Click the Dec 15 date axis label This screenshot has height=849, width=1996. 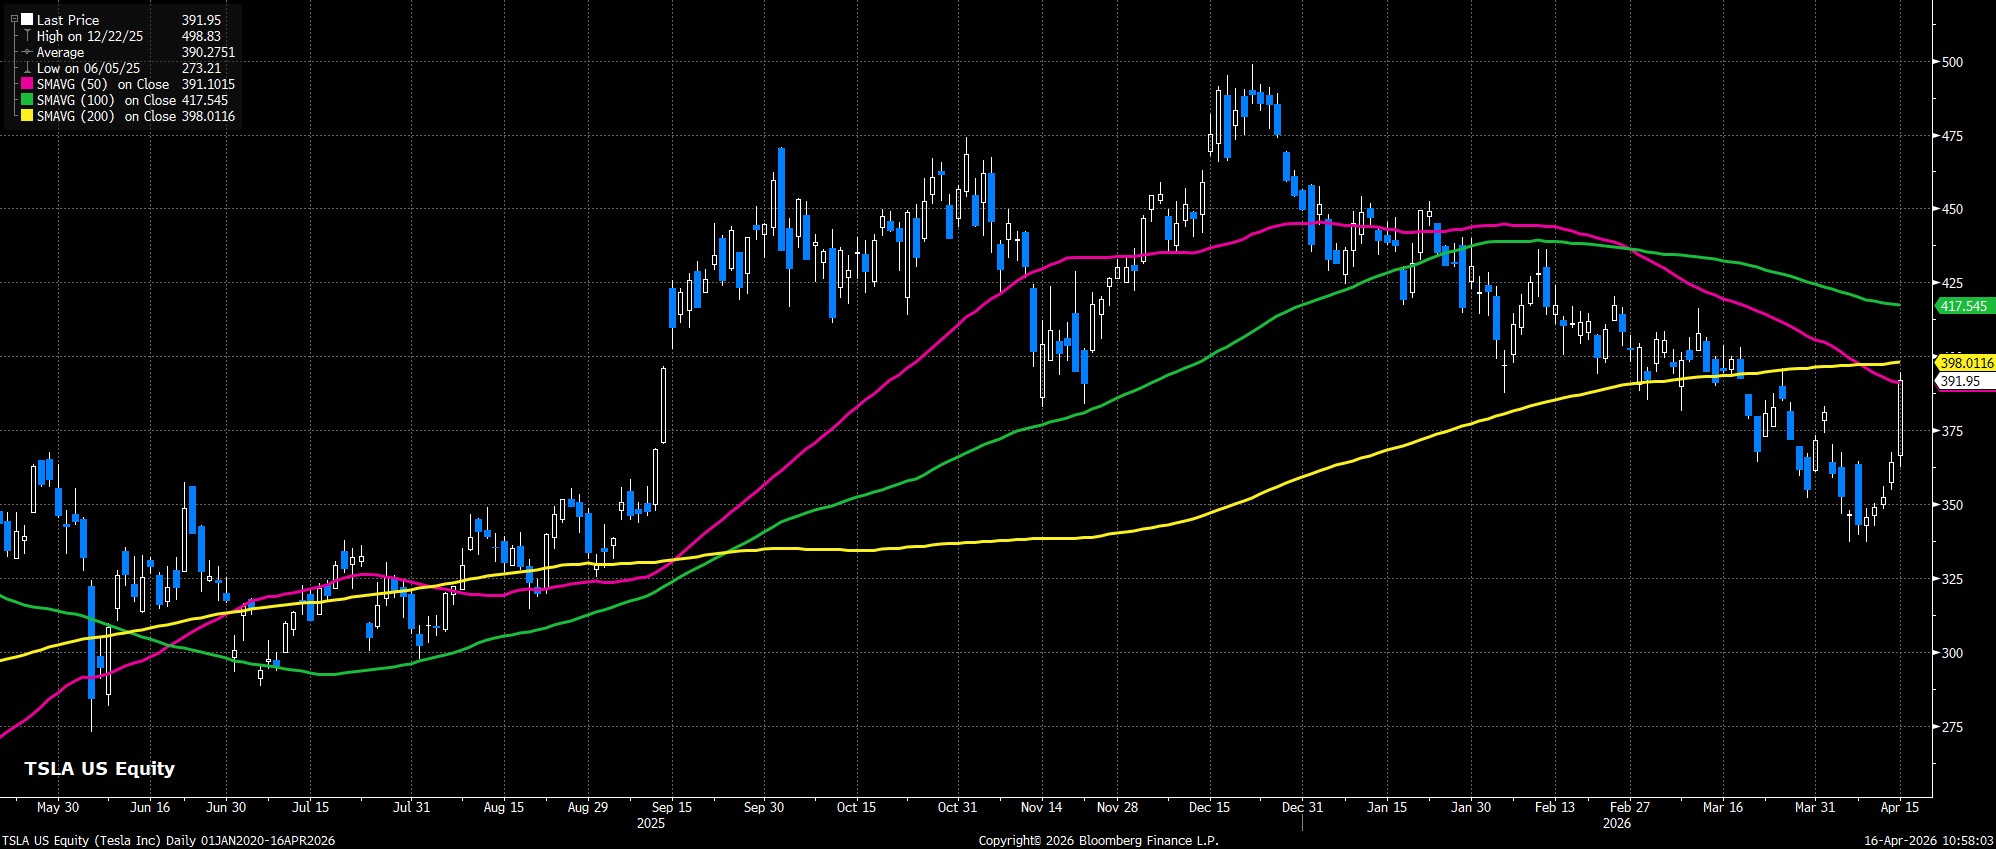(1210, 807)
